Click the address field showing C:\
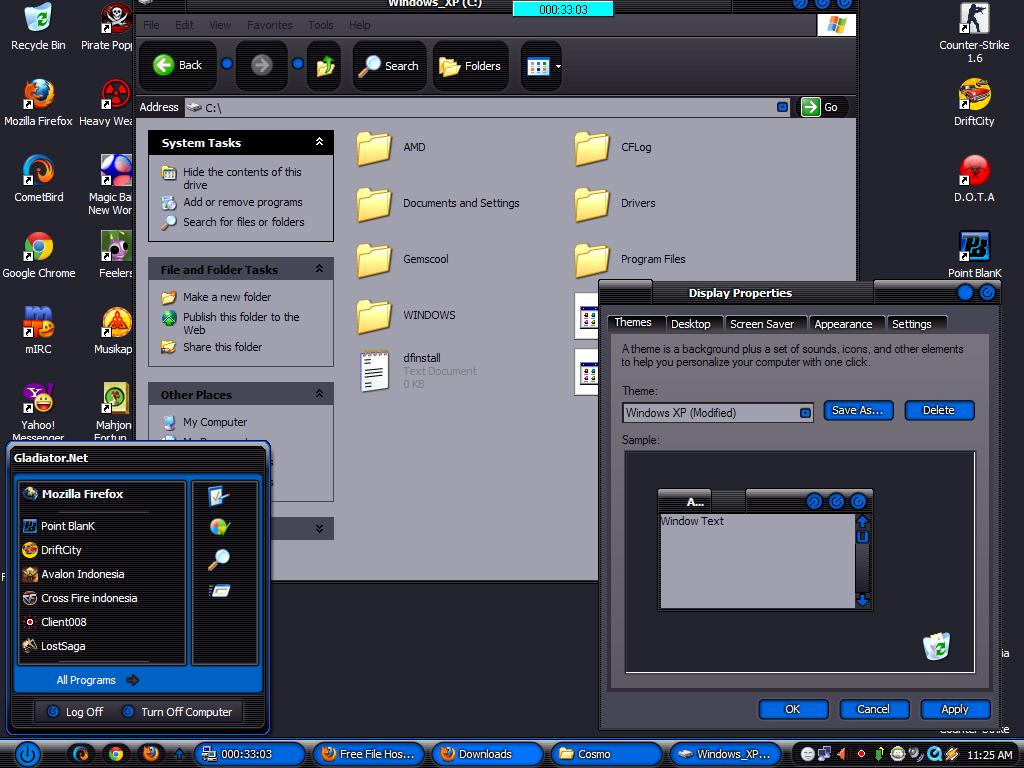This screenshot has width=1024, height=768. click(487, 107)
